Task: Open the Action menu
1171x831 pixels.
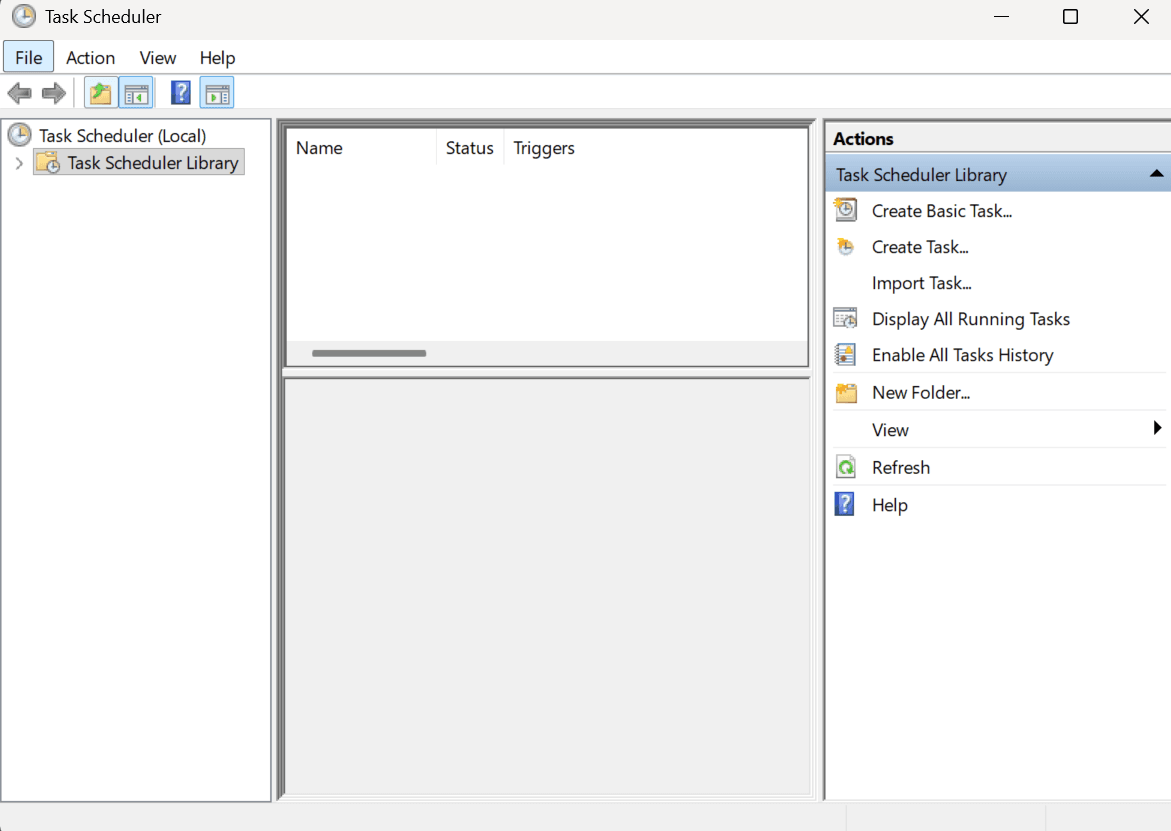Action: click(x=90, y=57)
